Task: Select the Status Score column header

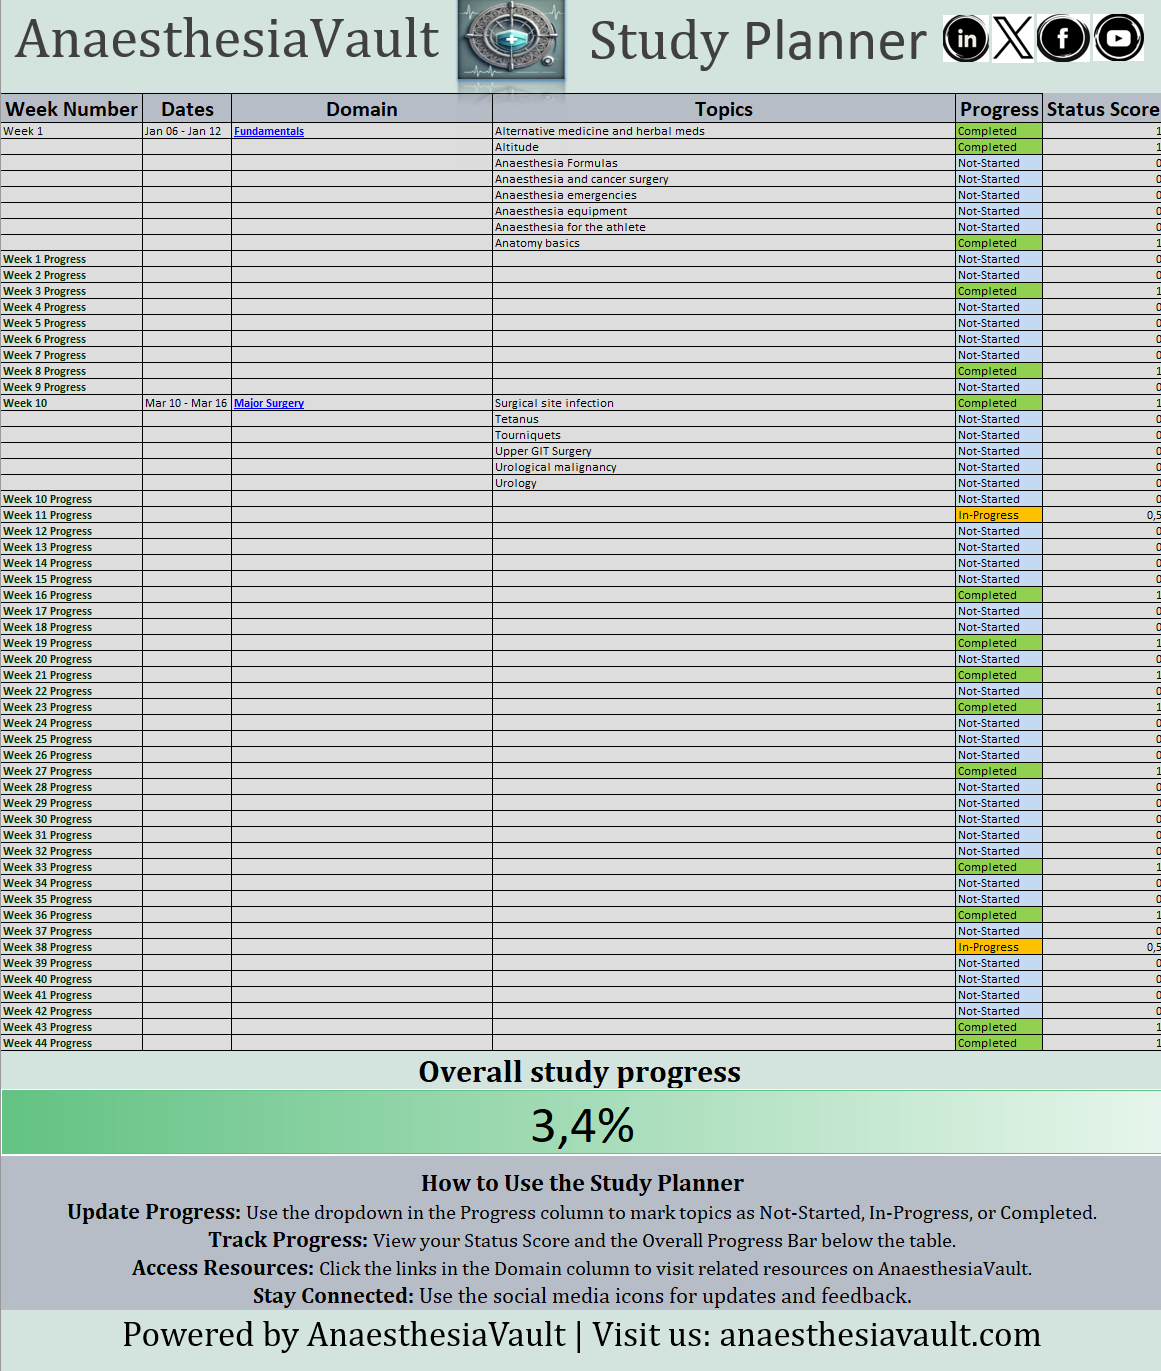Action: pos(1102,109)
